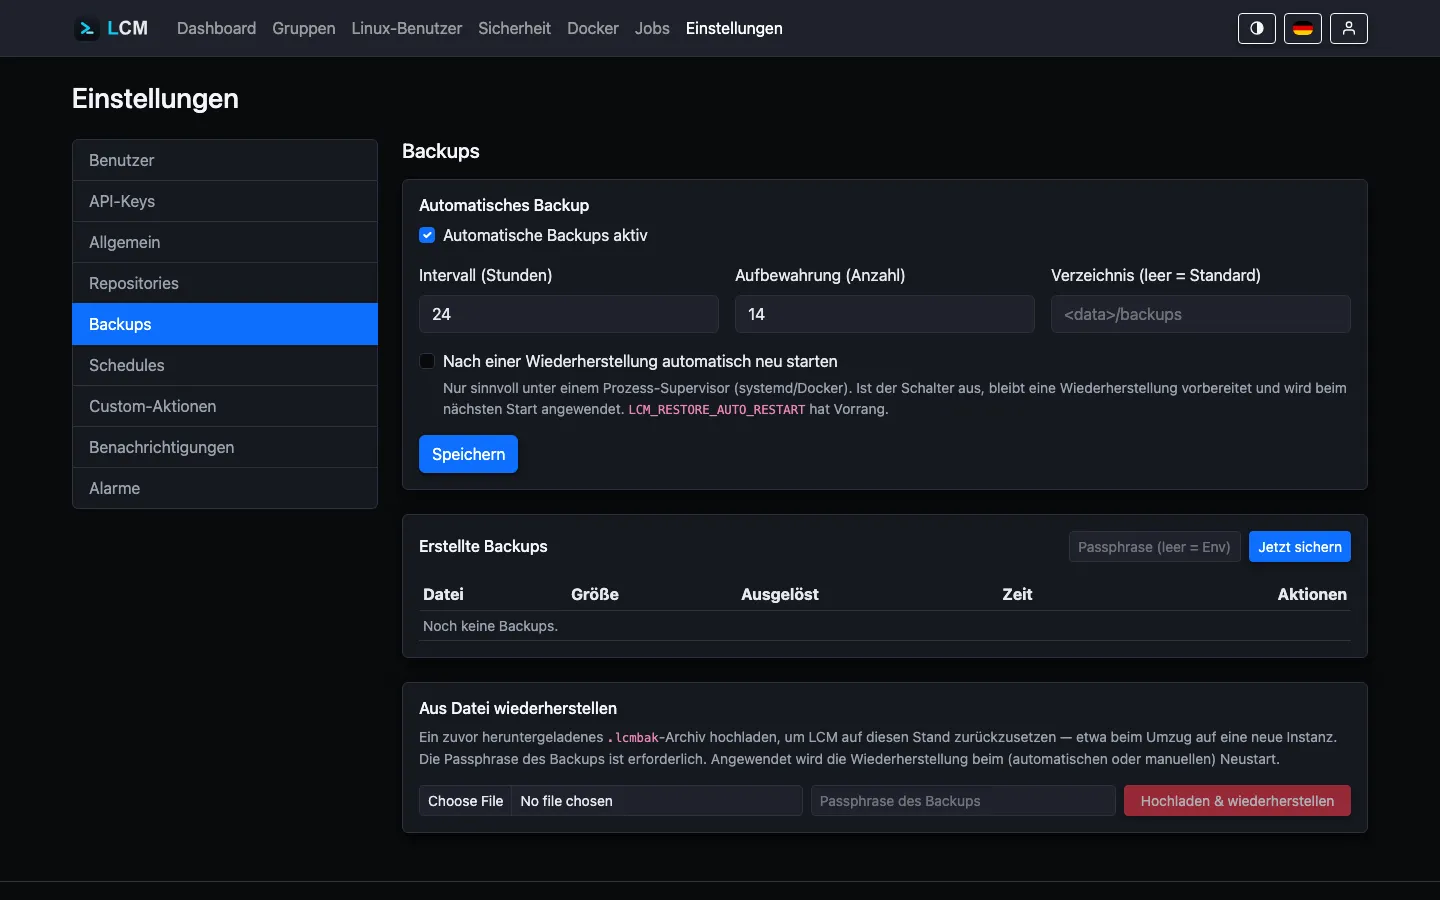Click the Choose File button

click(x=466, y=801)
